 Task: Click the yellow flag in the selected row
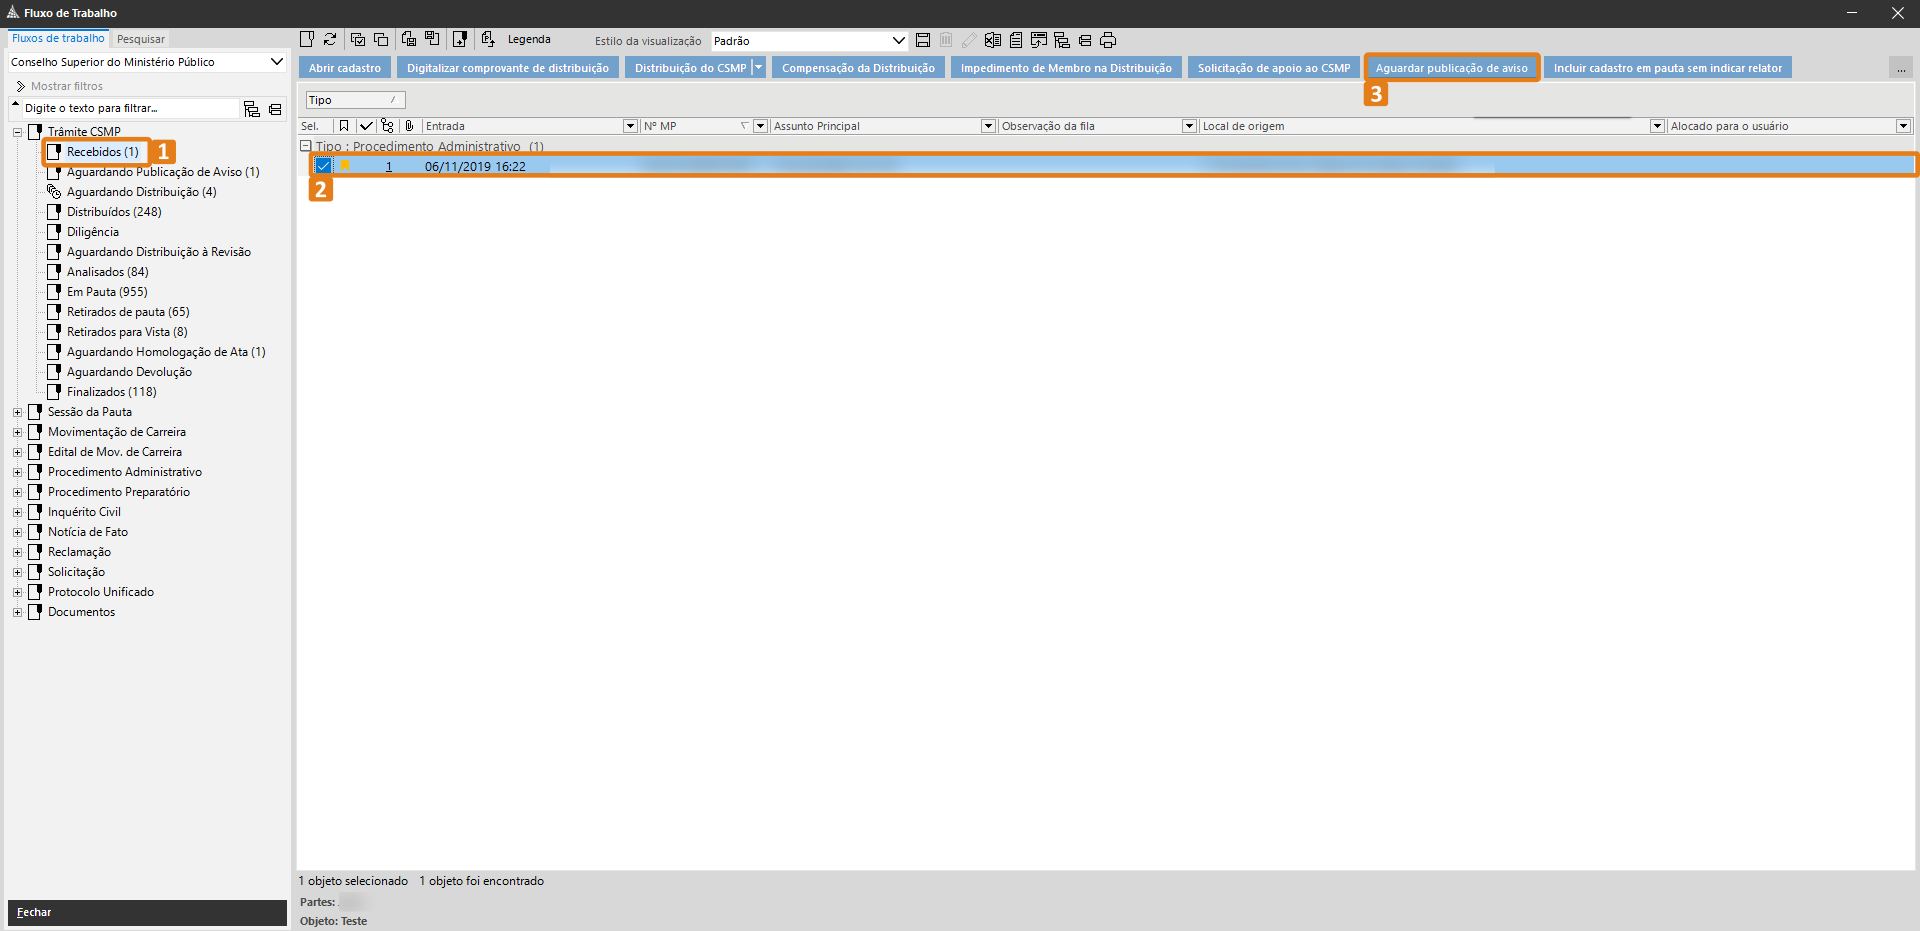(346, 166)
